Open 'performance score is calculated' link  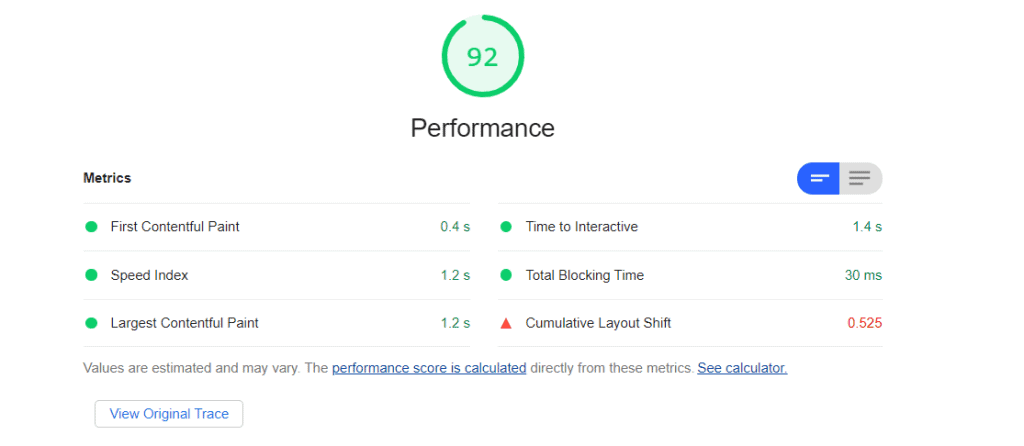pos(429,368)
